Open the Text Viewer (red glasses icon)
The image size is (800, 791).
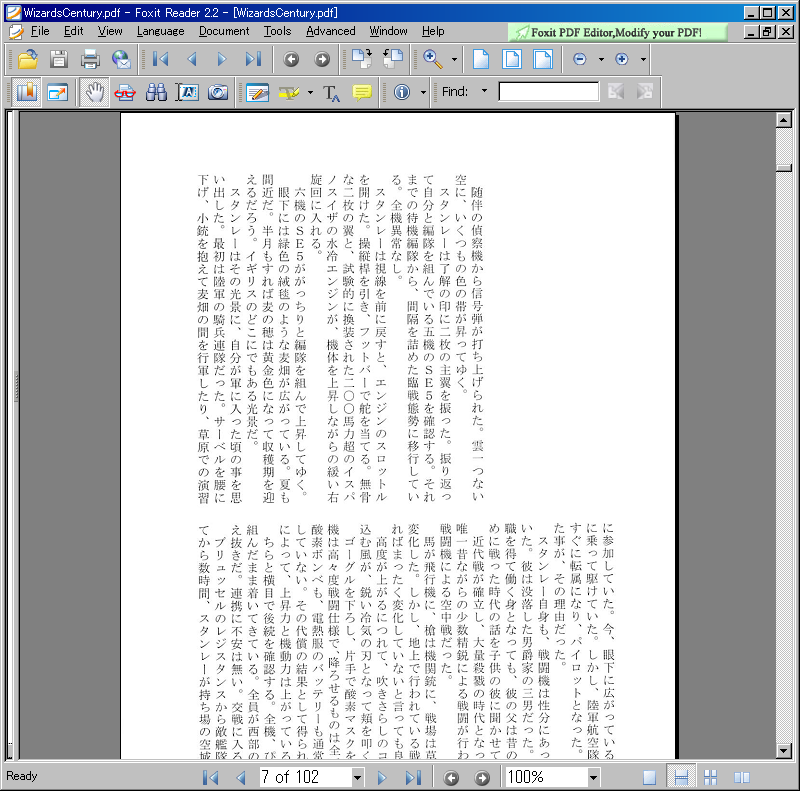coord(125,92)
